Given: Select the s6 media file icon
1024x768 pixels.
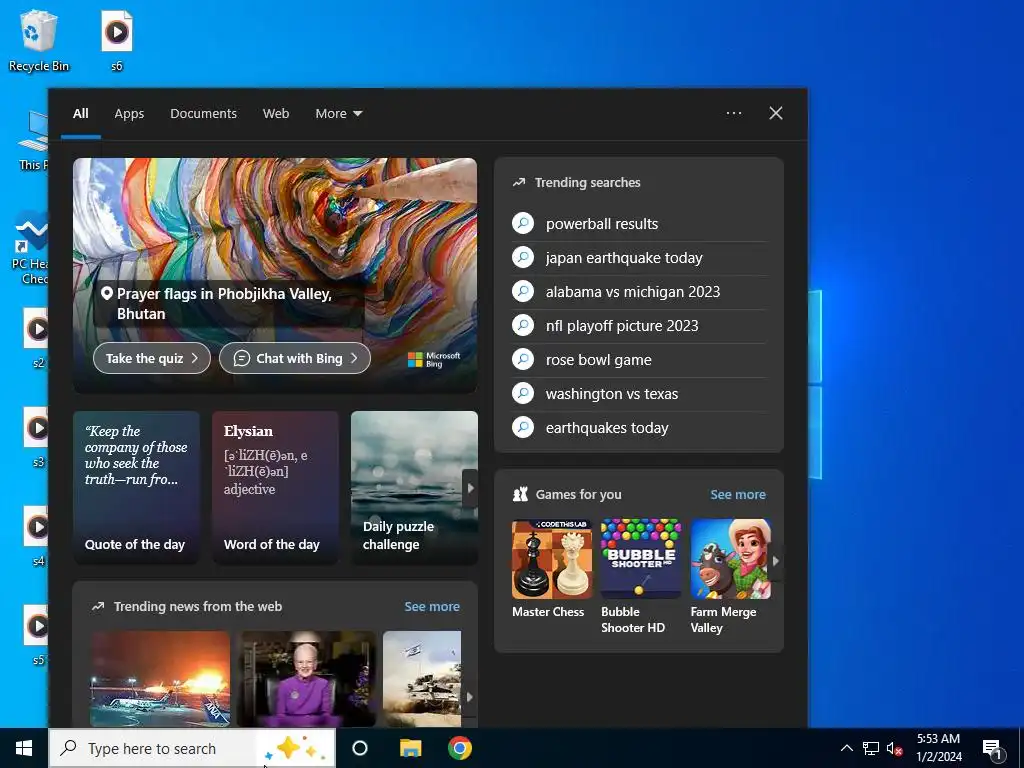Looking at the screenshot, I should pos(117,40).
